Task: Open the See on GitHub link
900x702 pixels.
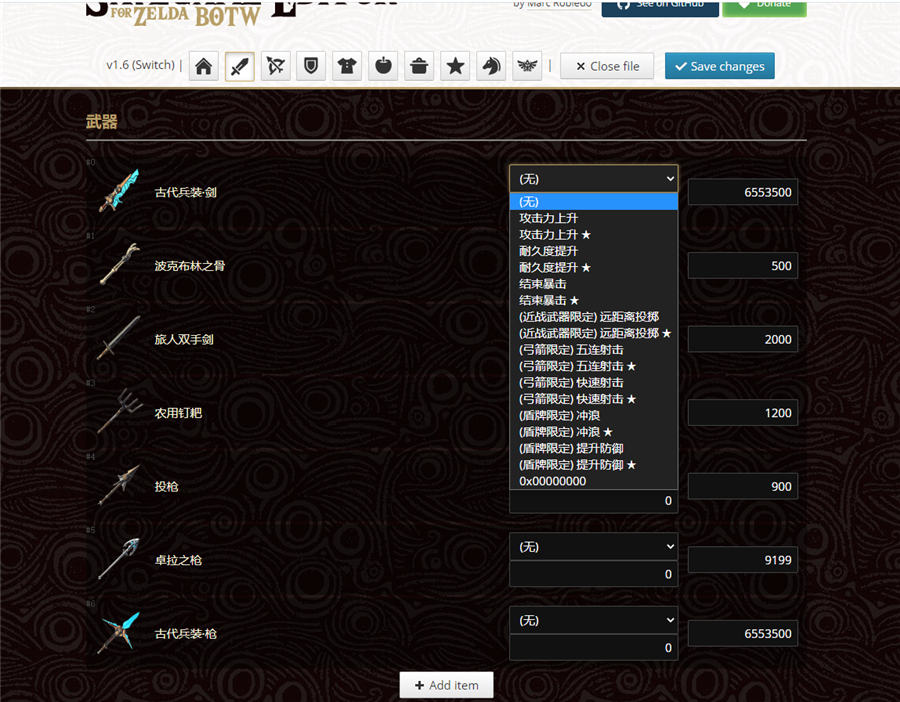Action: click(x=660, y=6)
